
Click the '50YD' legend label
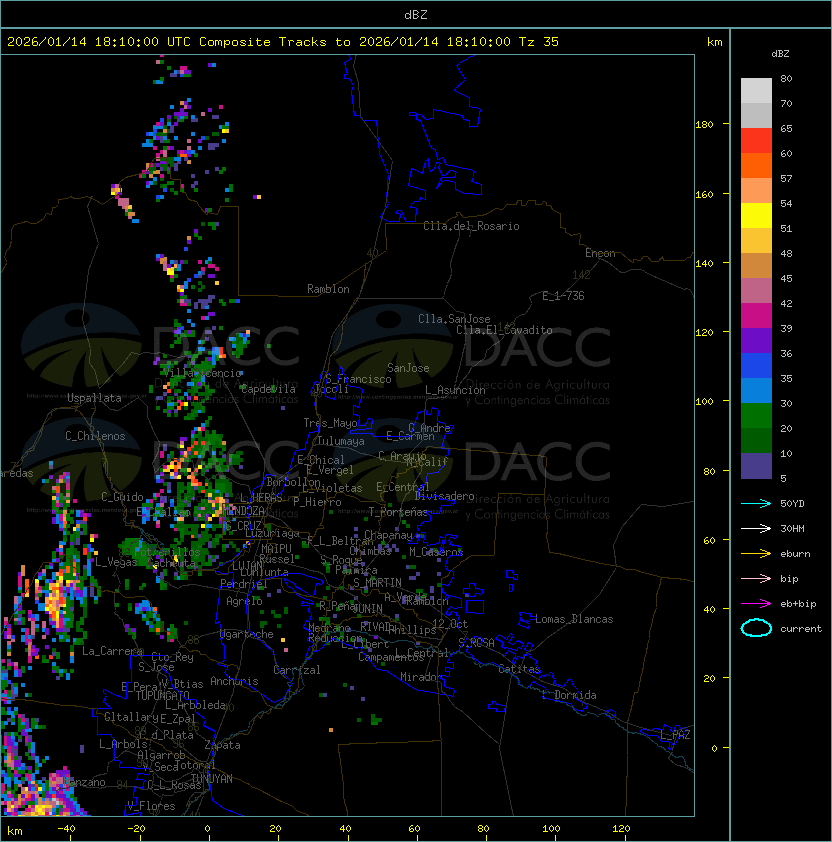792,503
